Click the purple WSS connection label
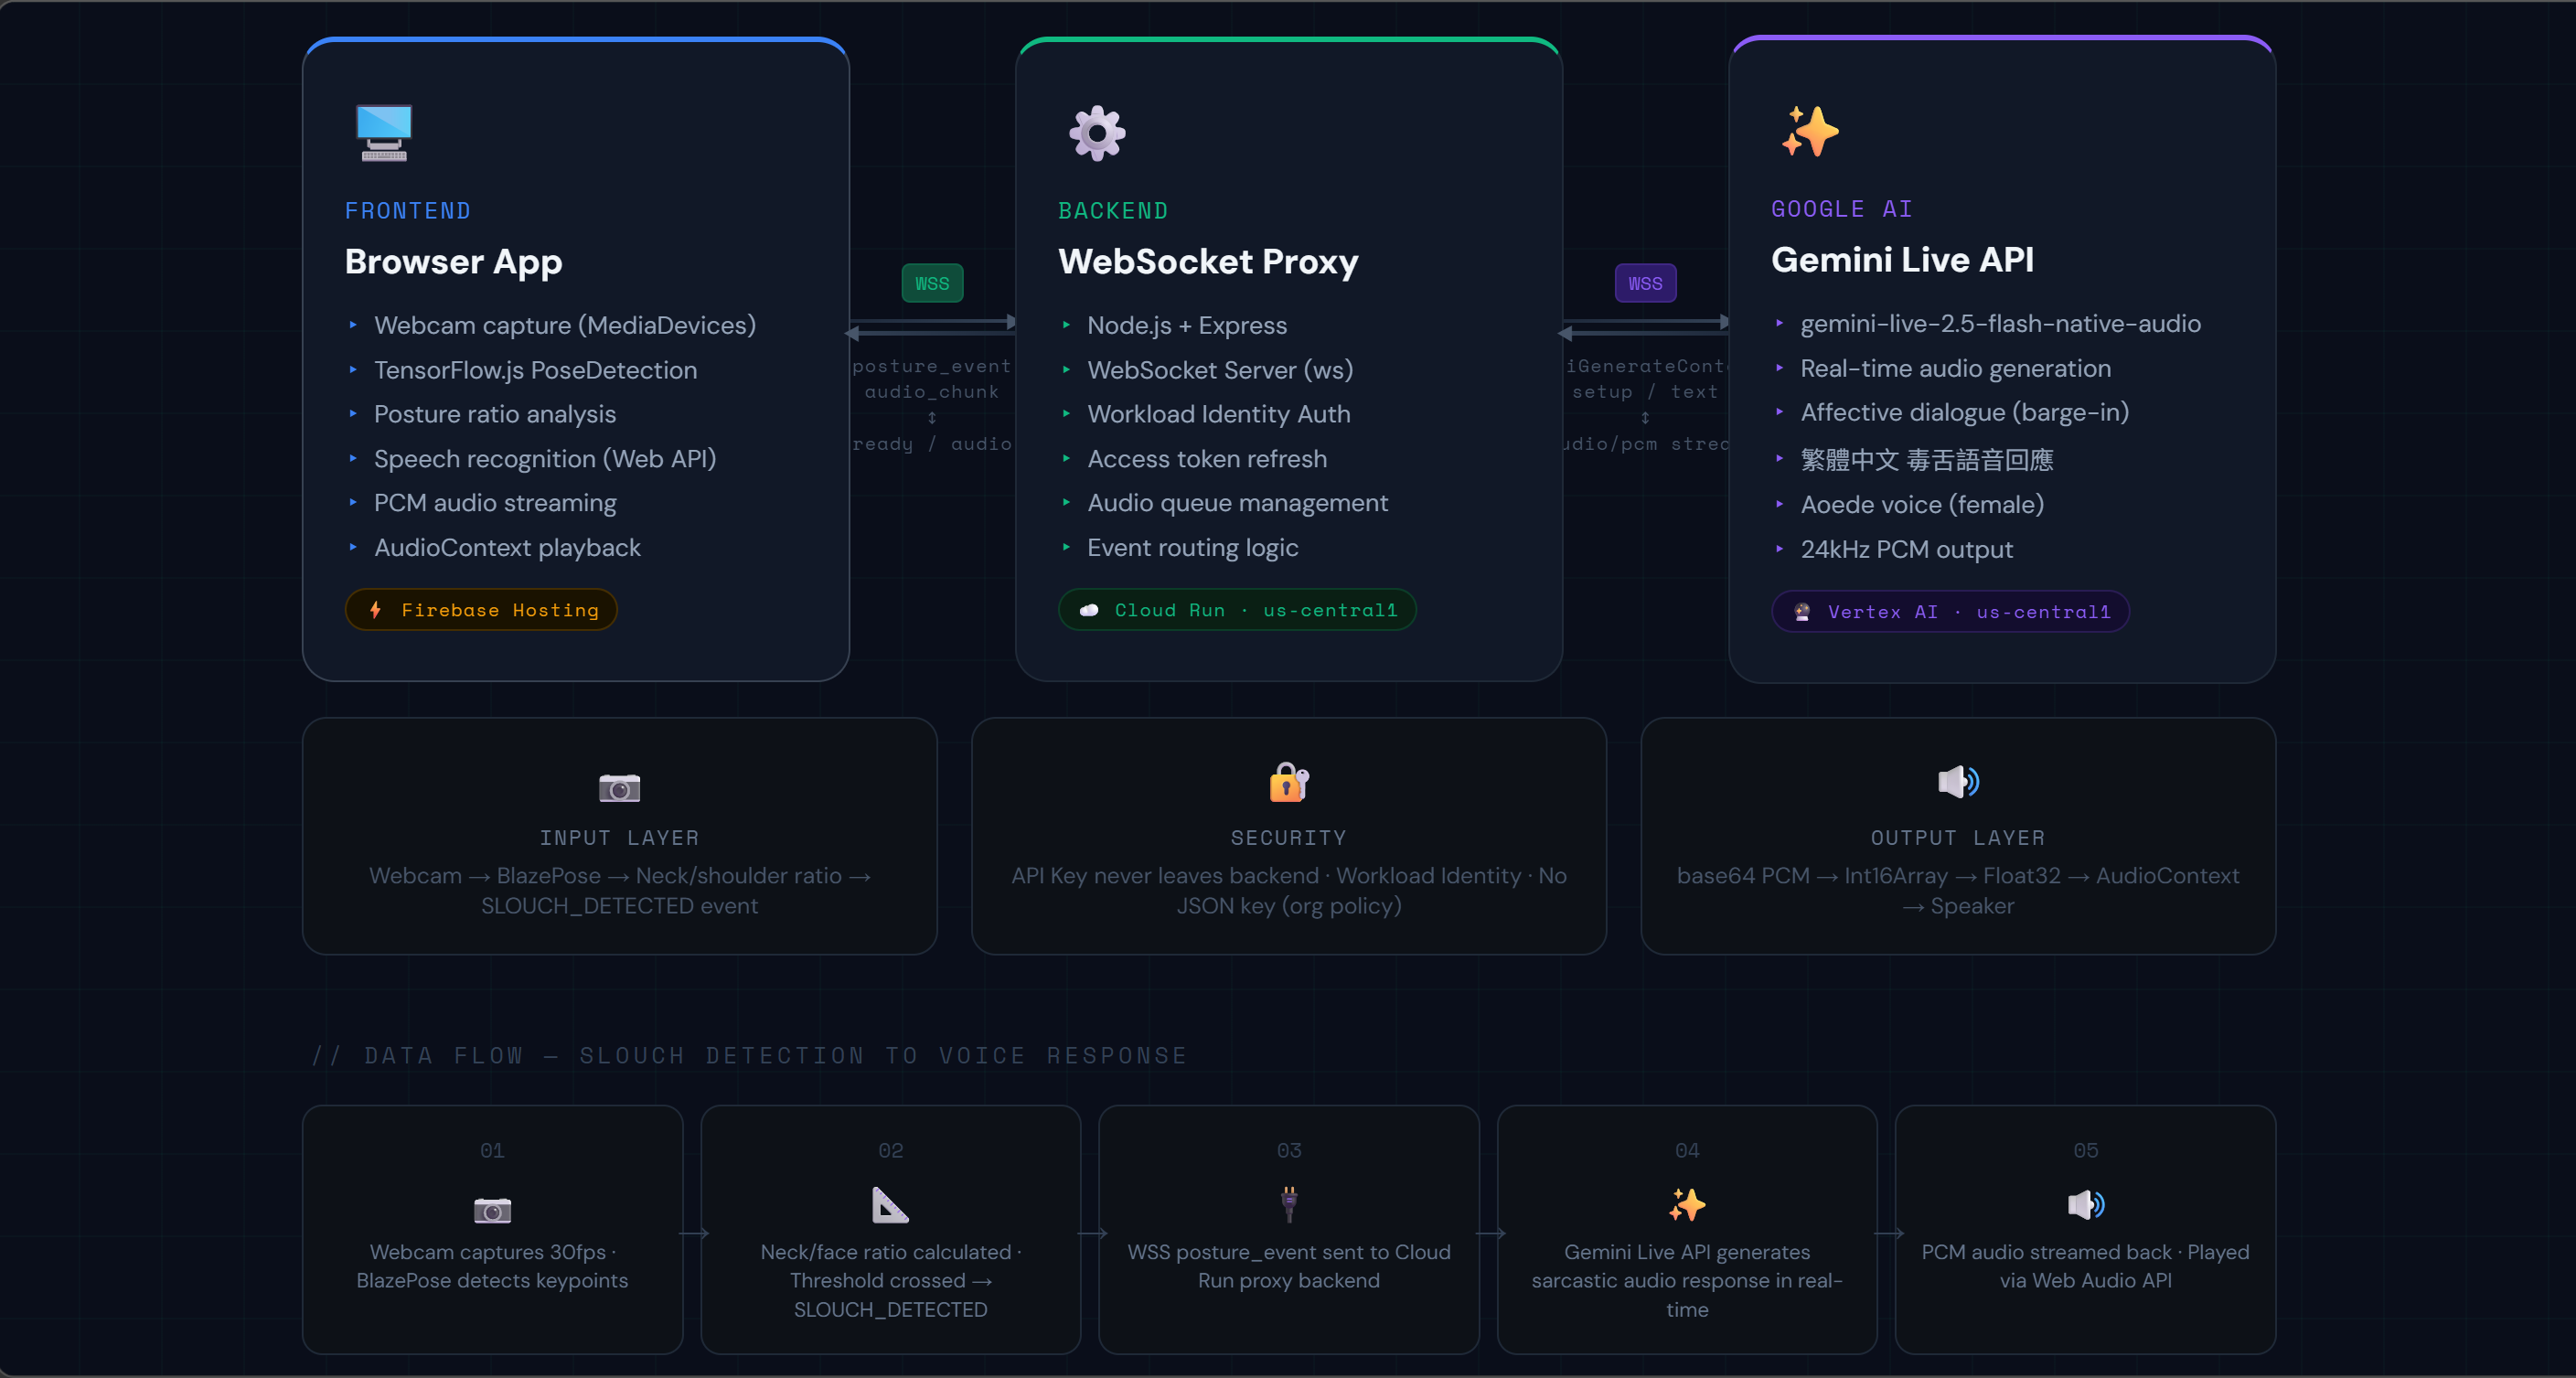2576x1378 pixels. [x=1645, y=284]
